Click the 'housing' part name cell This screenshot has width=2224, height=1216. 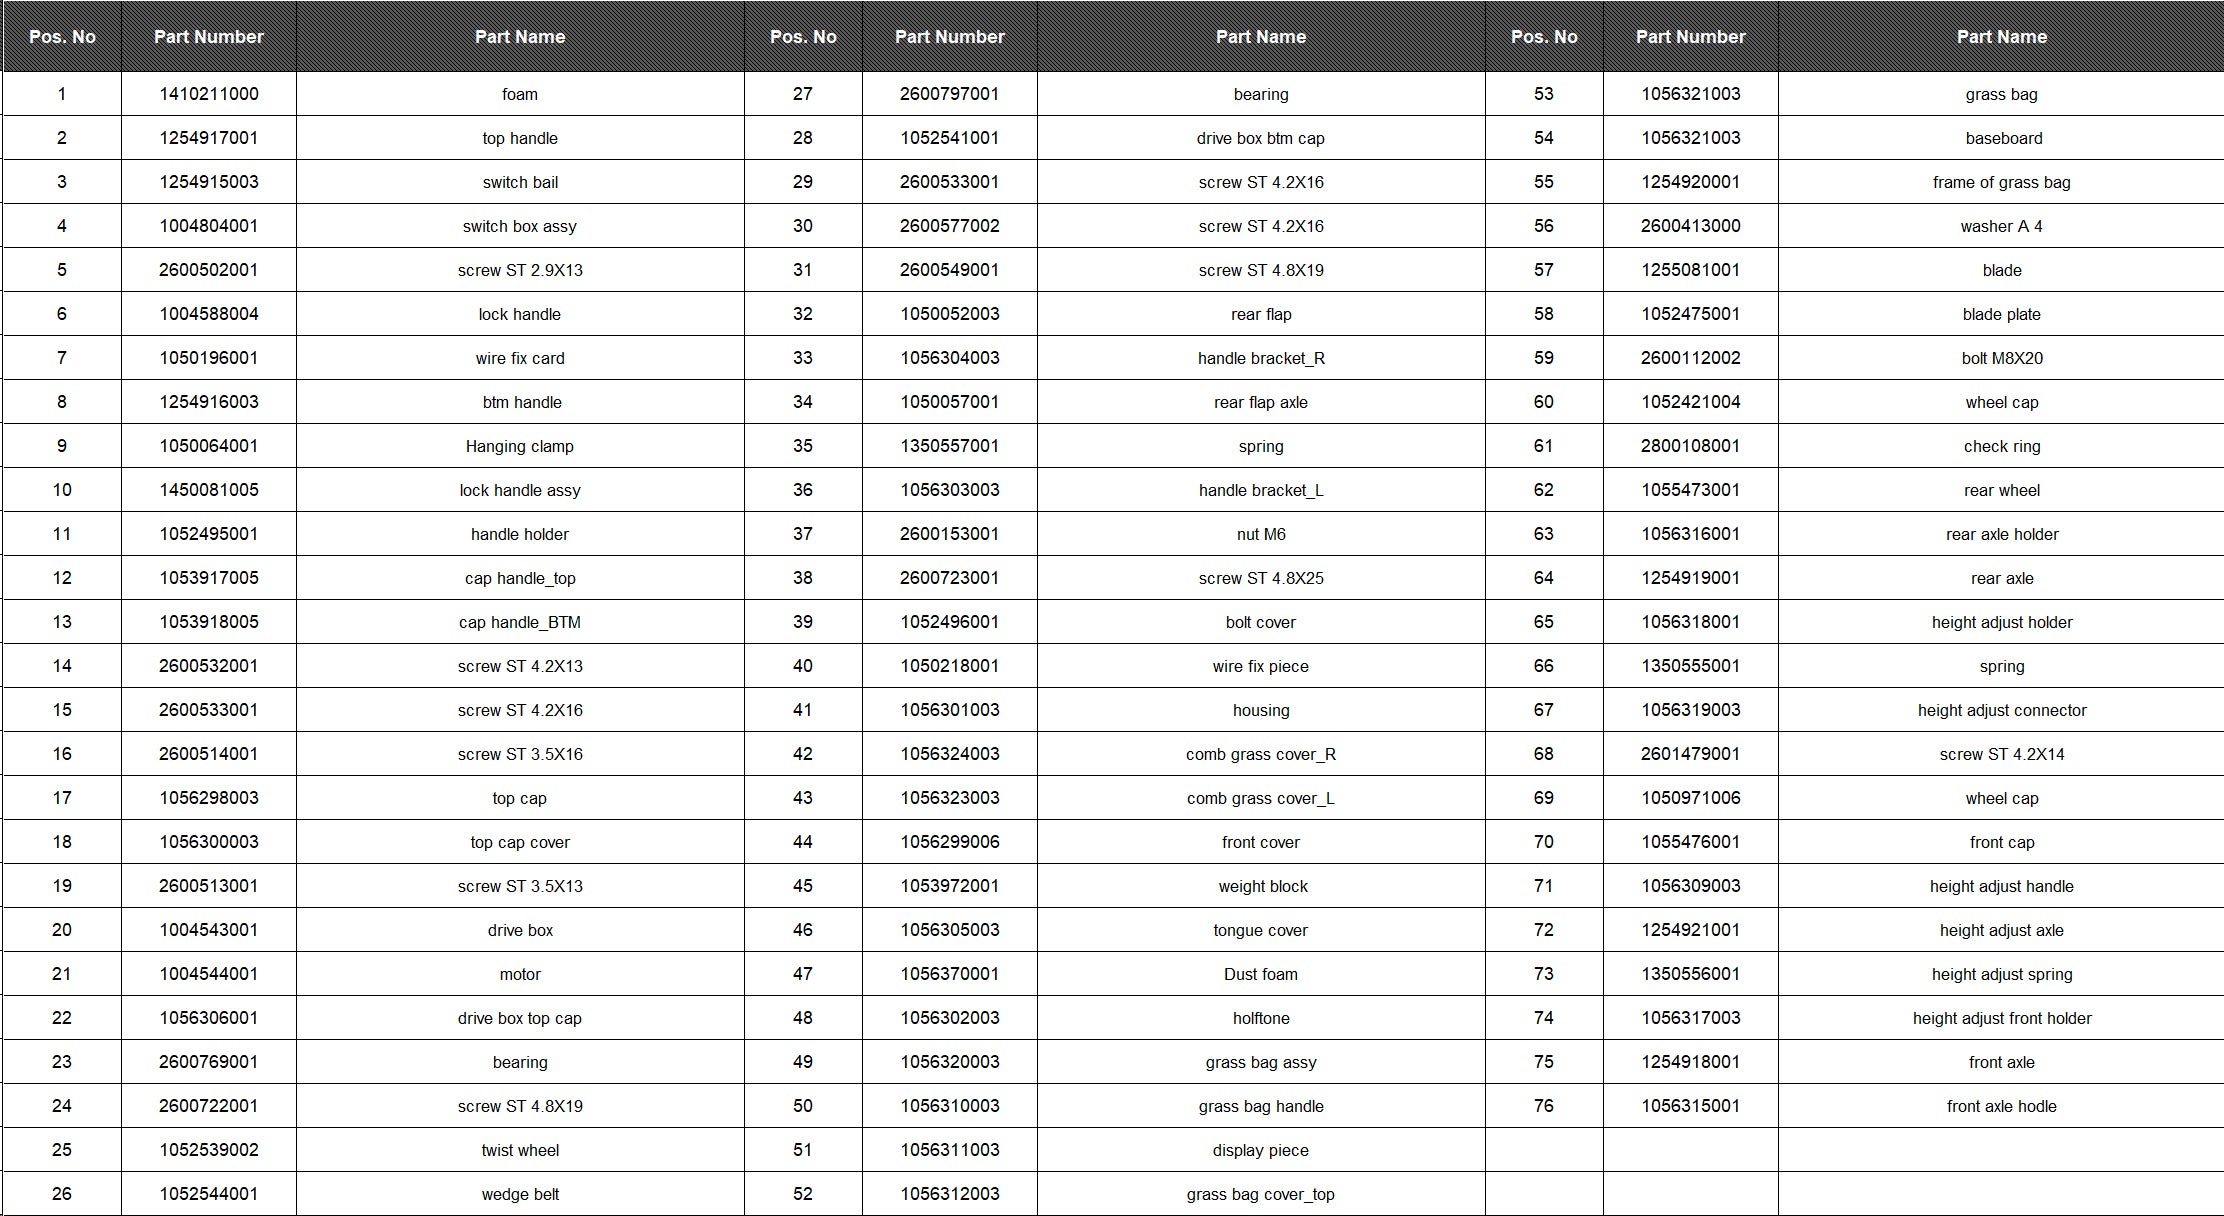click(1261, 710)
